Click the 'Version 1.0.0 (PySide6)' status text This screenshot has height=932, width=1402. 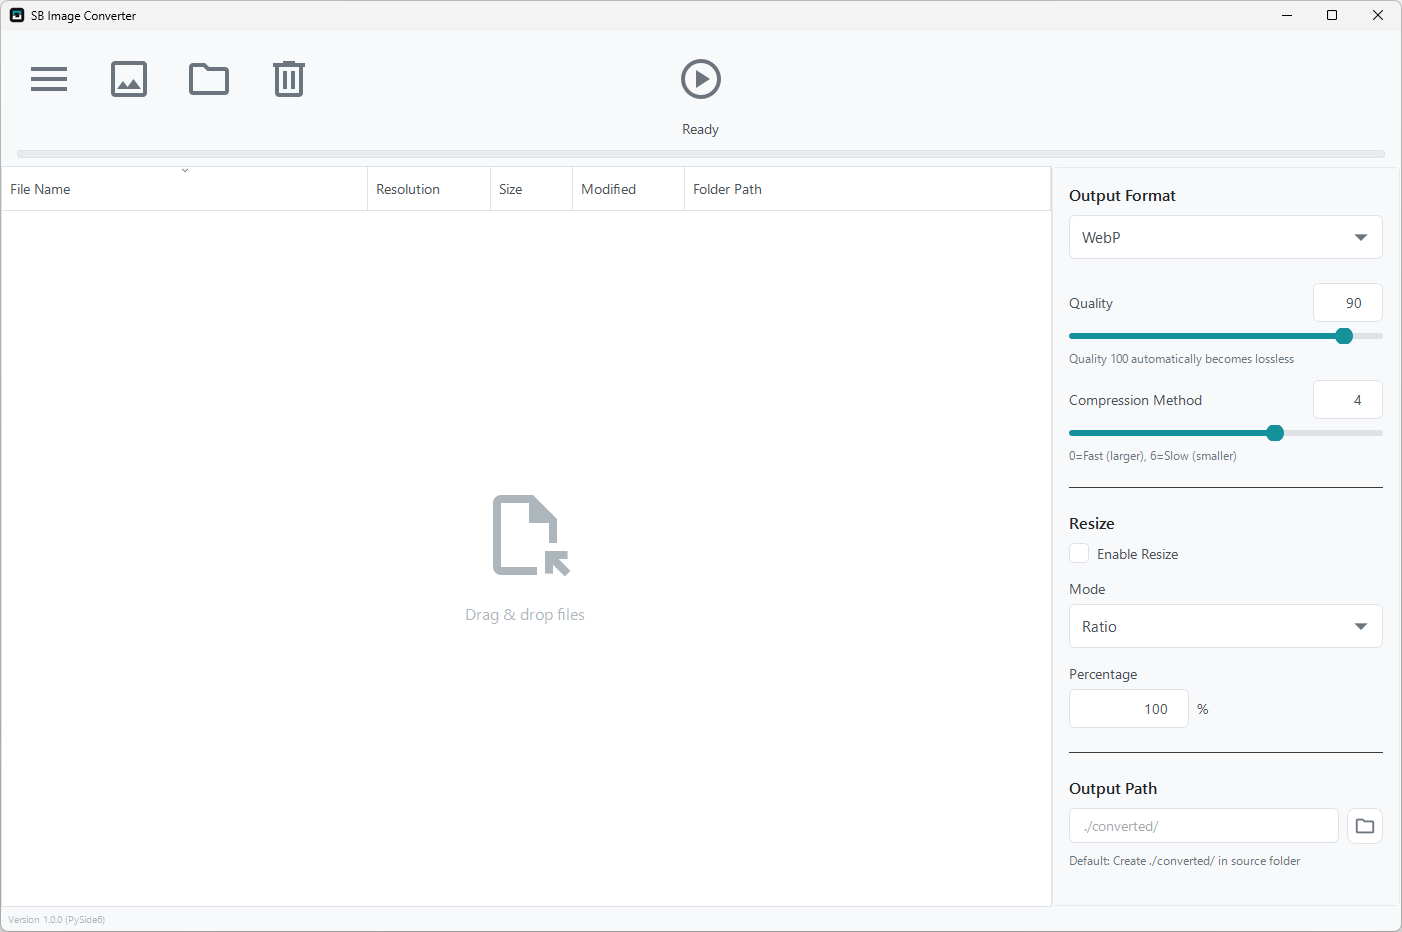(x=57, y=920)
